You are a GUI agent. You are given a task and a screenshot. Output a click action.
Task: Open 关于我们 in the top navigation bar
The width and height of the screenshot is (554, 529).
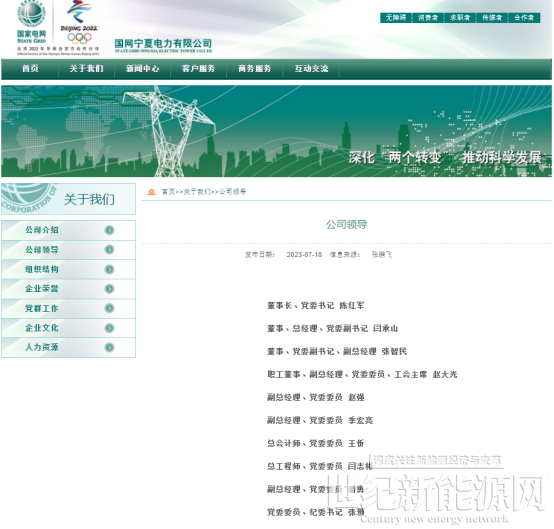pyautogui.click(x=86, y=69)
